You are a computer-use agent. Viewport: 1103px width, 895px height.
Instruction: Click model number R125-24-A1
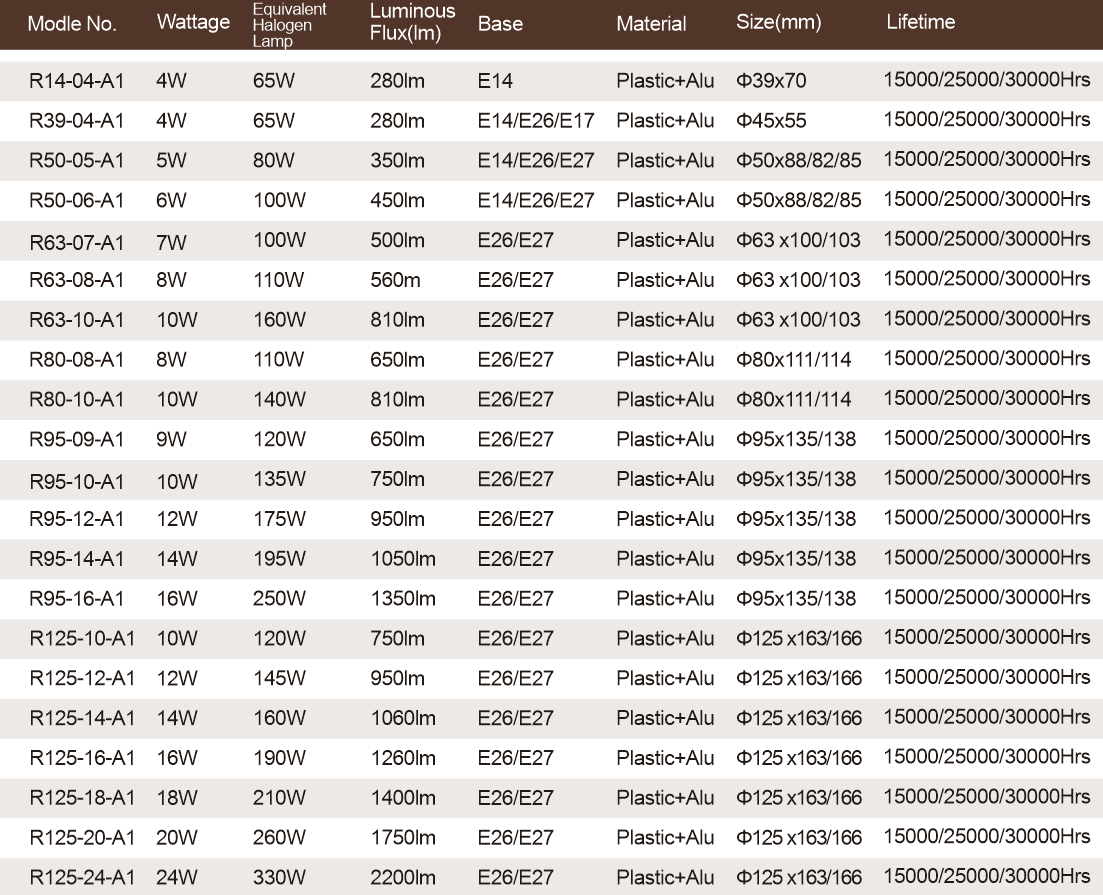pos(82,878)
